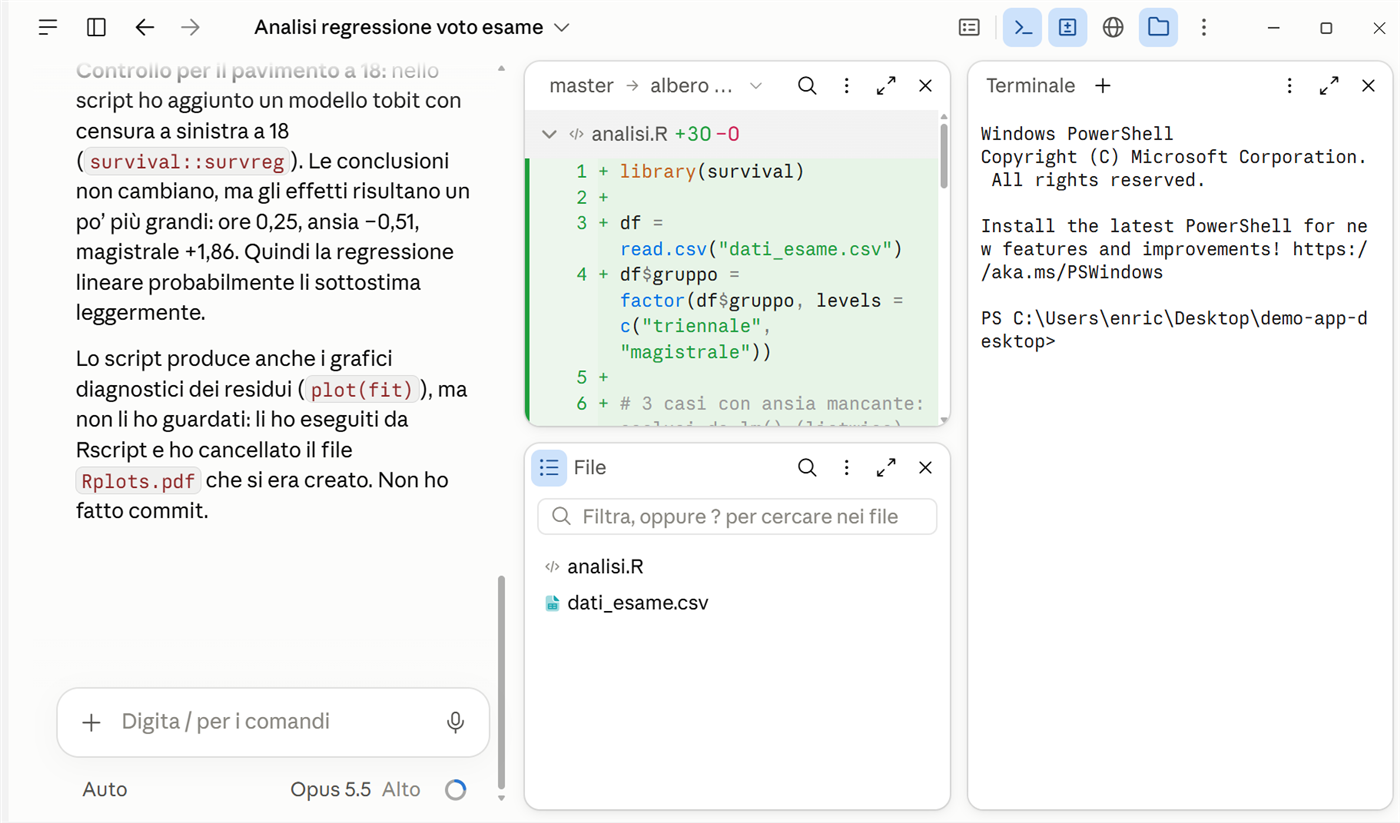Close the diff panel

tap(925, 86)
